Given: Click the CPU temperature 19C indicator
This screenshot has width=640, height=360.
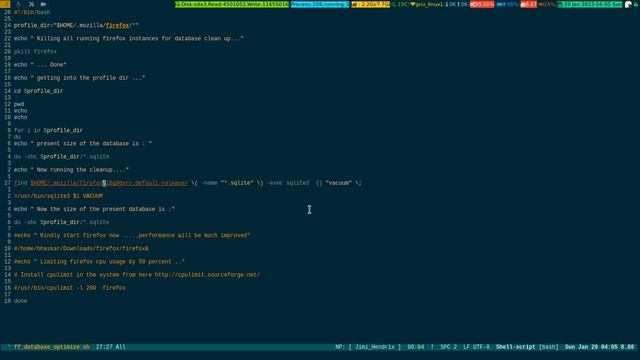Looking at the screenshot, I should coord(400,4).
